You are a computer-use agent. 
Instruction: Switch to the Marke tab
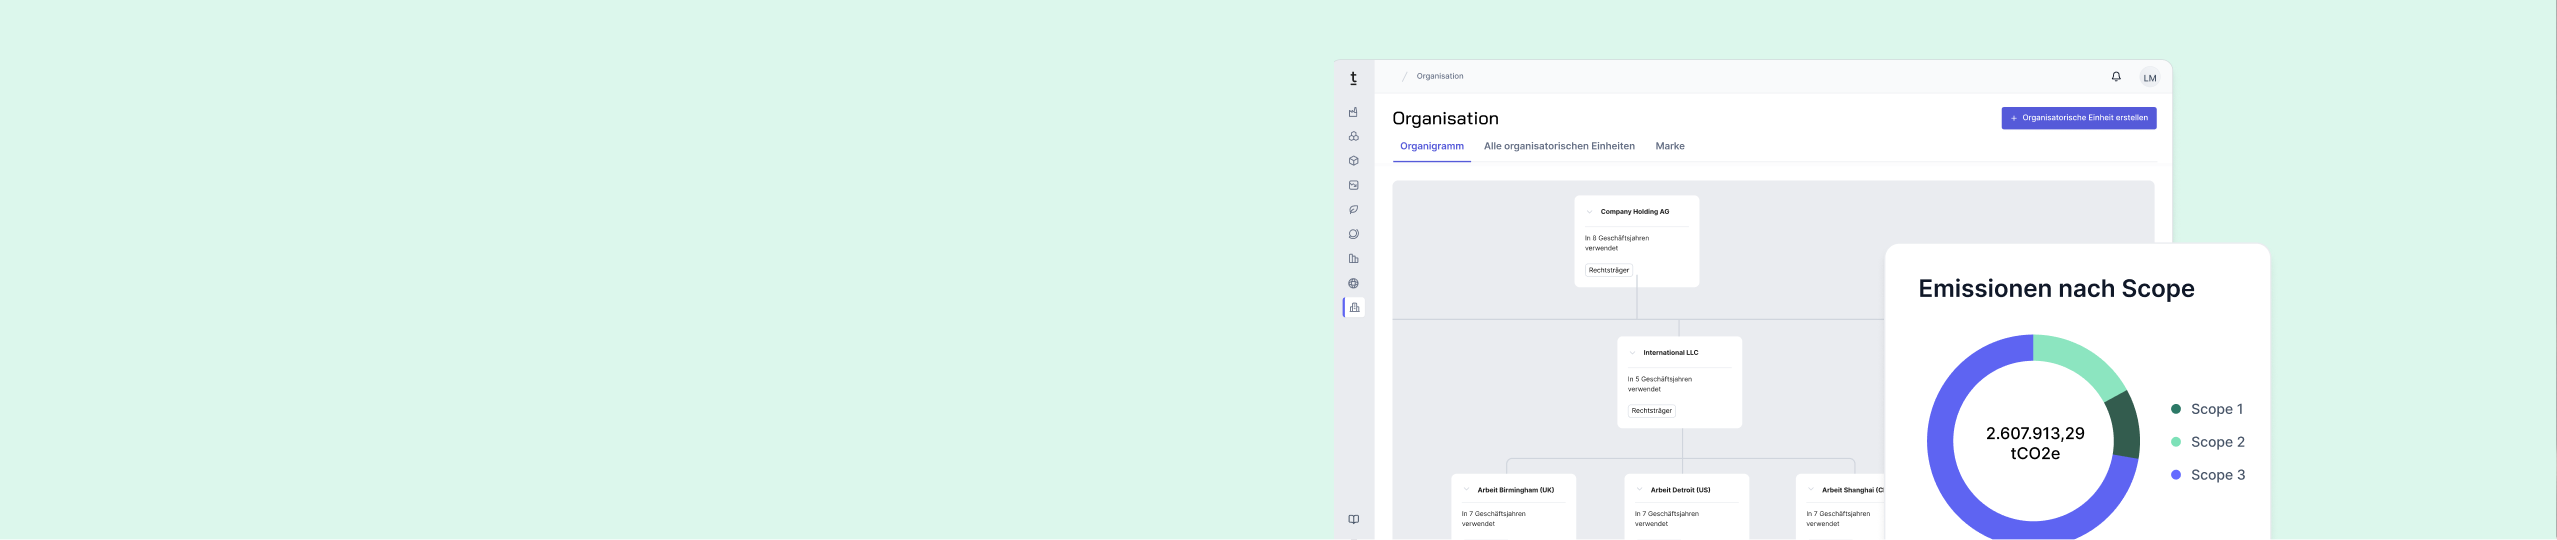(1669, 147)
